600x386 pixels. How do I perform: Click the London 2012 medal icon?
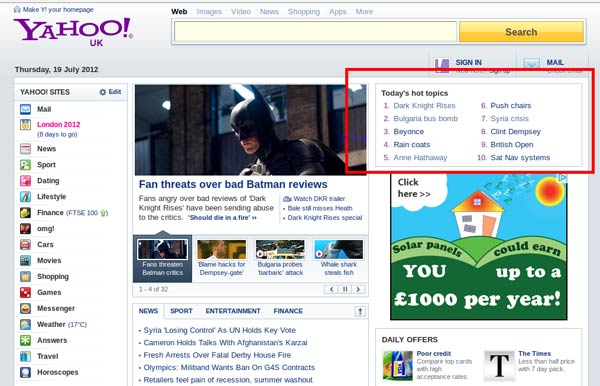tap(26, 125)
